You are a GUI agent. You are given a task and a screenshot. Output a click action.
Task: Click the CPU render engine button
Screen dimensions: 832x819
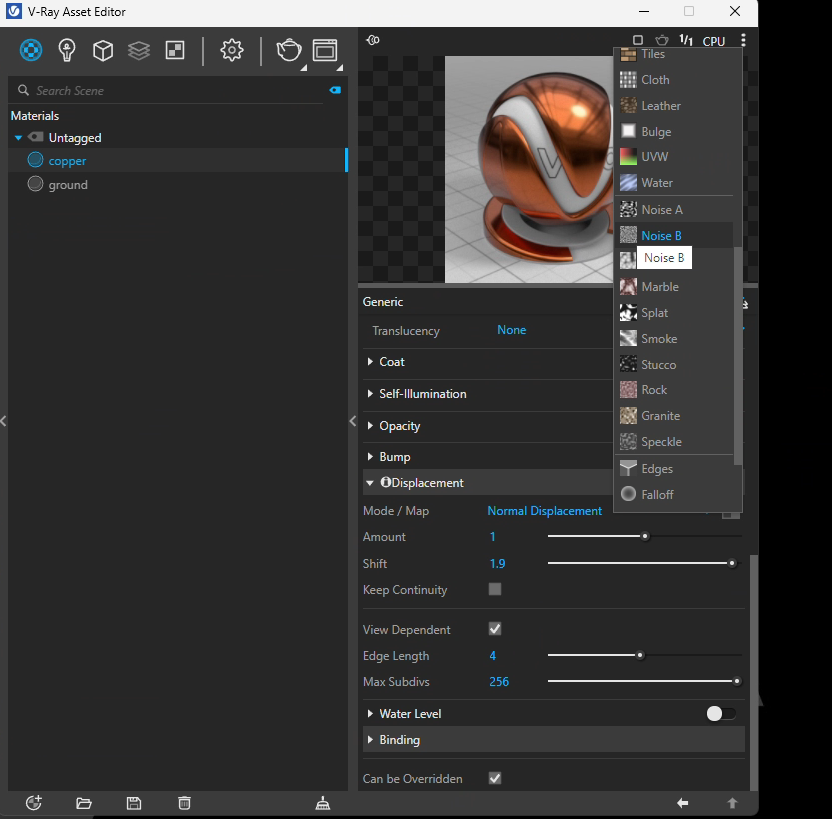click(714, 41)
